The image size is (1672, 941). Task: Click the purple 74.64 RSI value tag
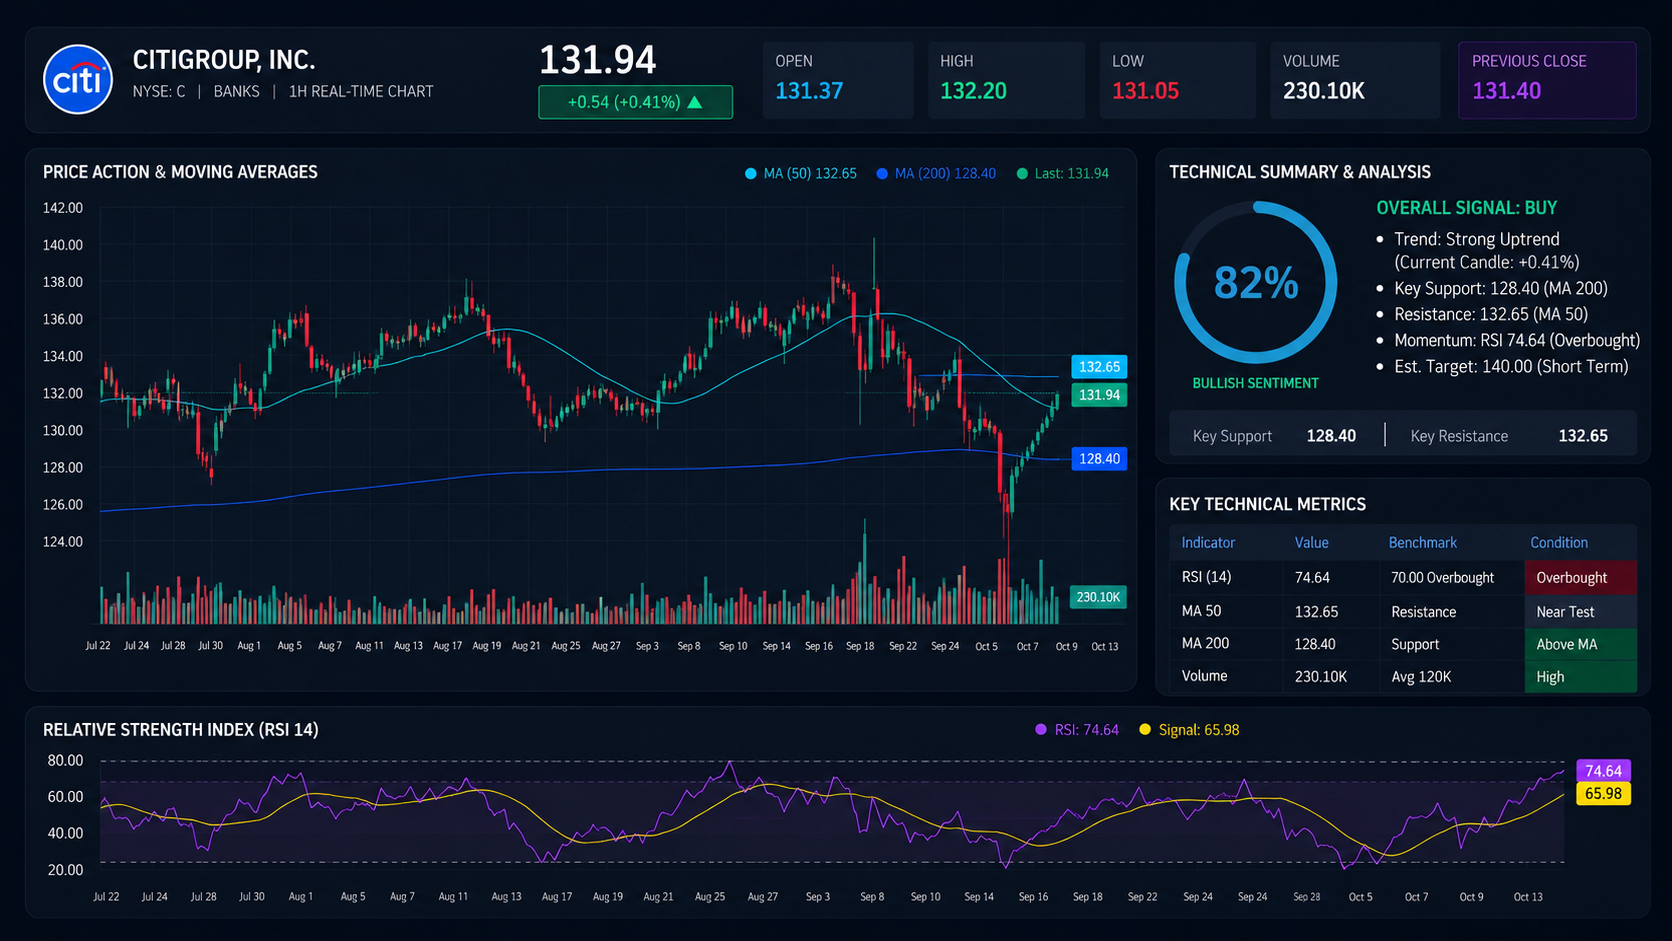[1603, 771]
